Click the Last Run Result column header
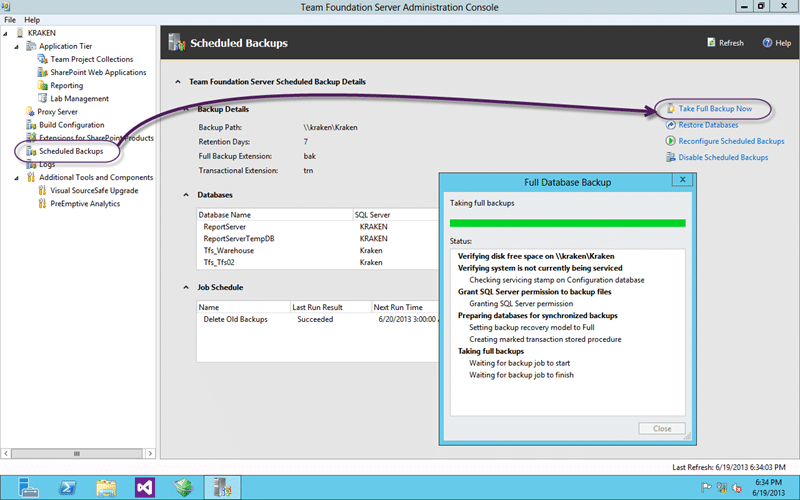This screenshot has width=800, height=500. tap(331, 307)
